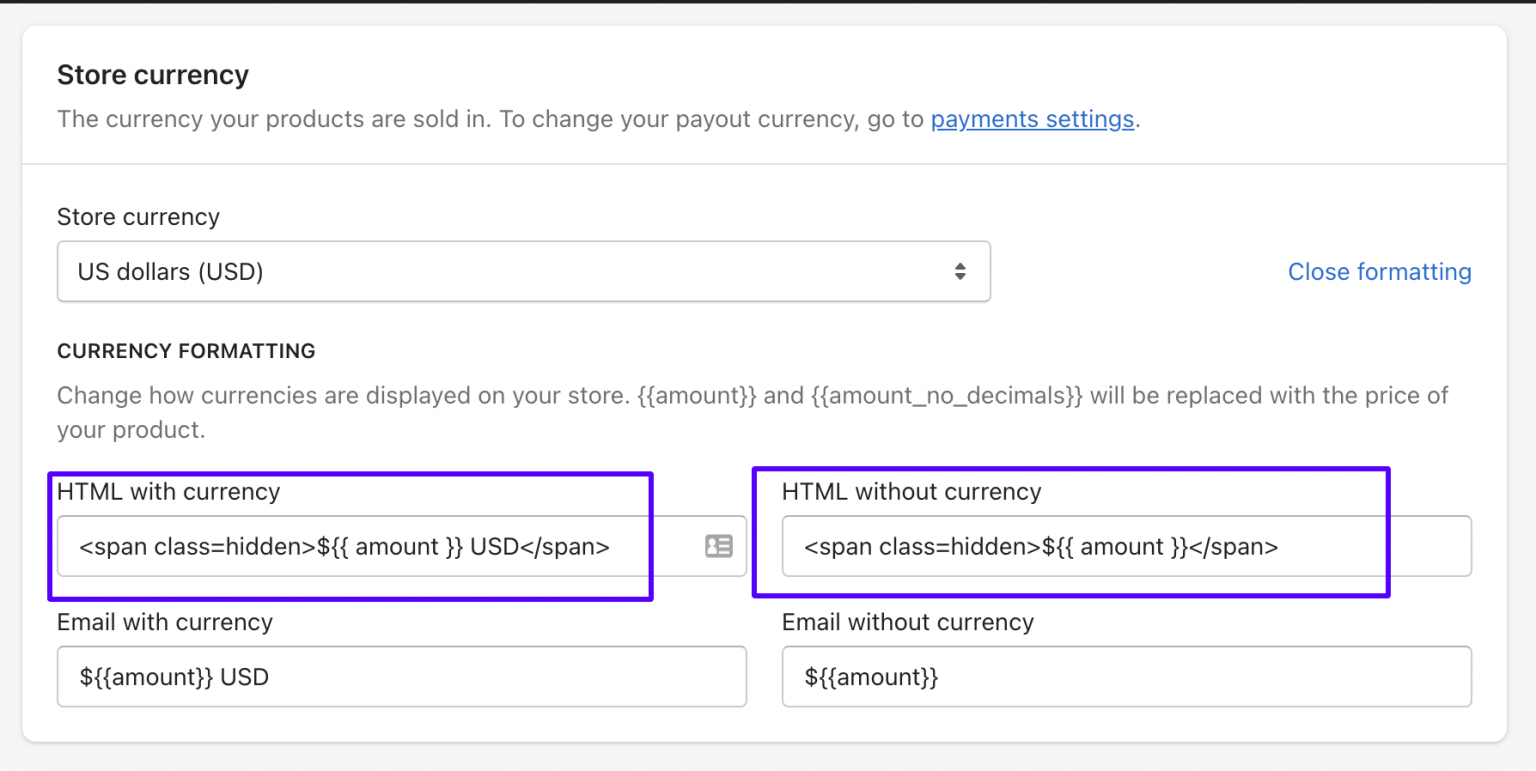Click the contact card autofill icon
Viewport: 1536px width, 771px height.
coord(718,546)
